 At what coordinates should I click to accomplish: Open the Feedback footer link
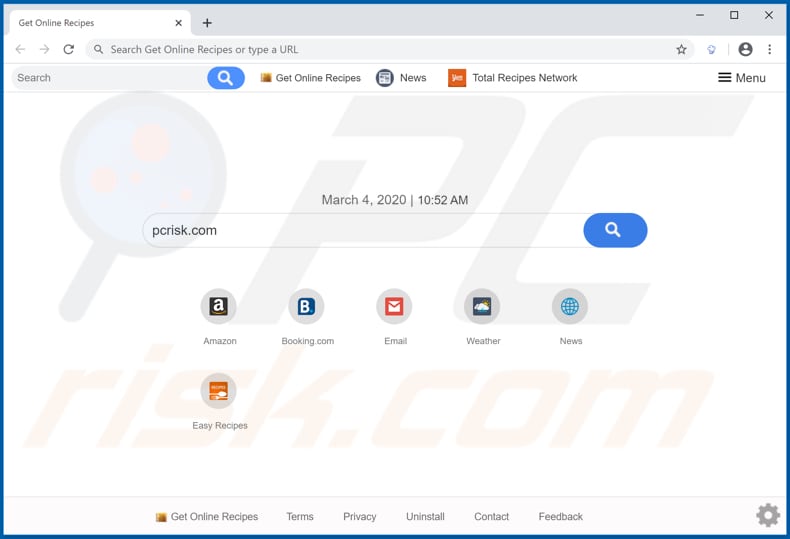560,516
